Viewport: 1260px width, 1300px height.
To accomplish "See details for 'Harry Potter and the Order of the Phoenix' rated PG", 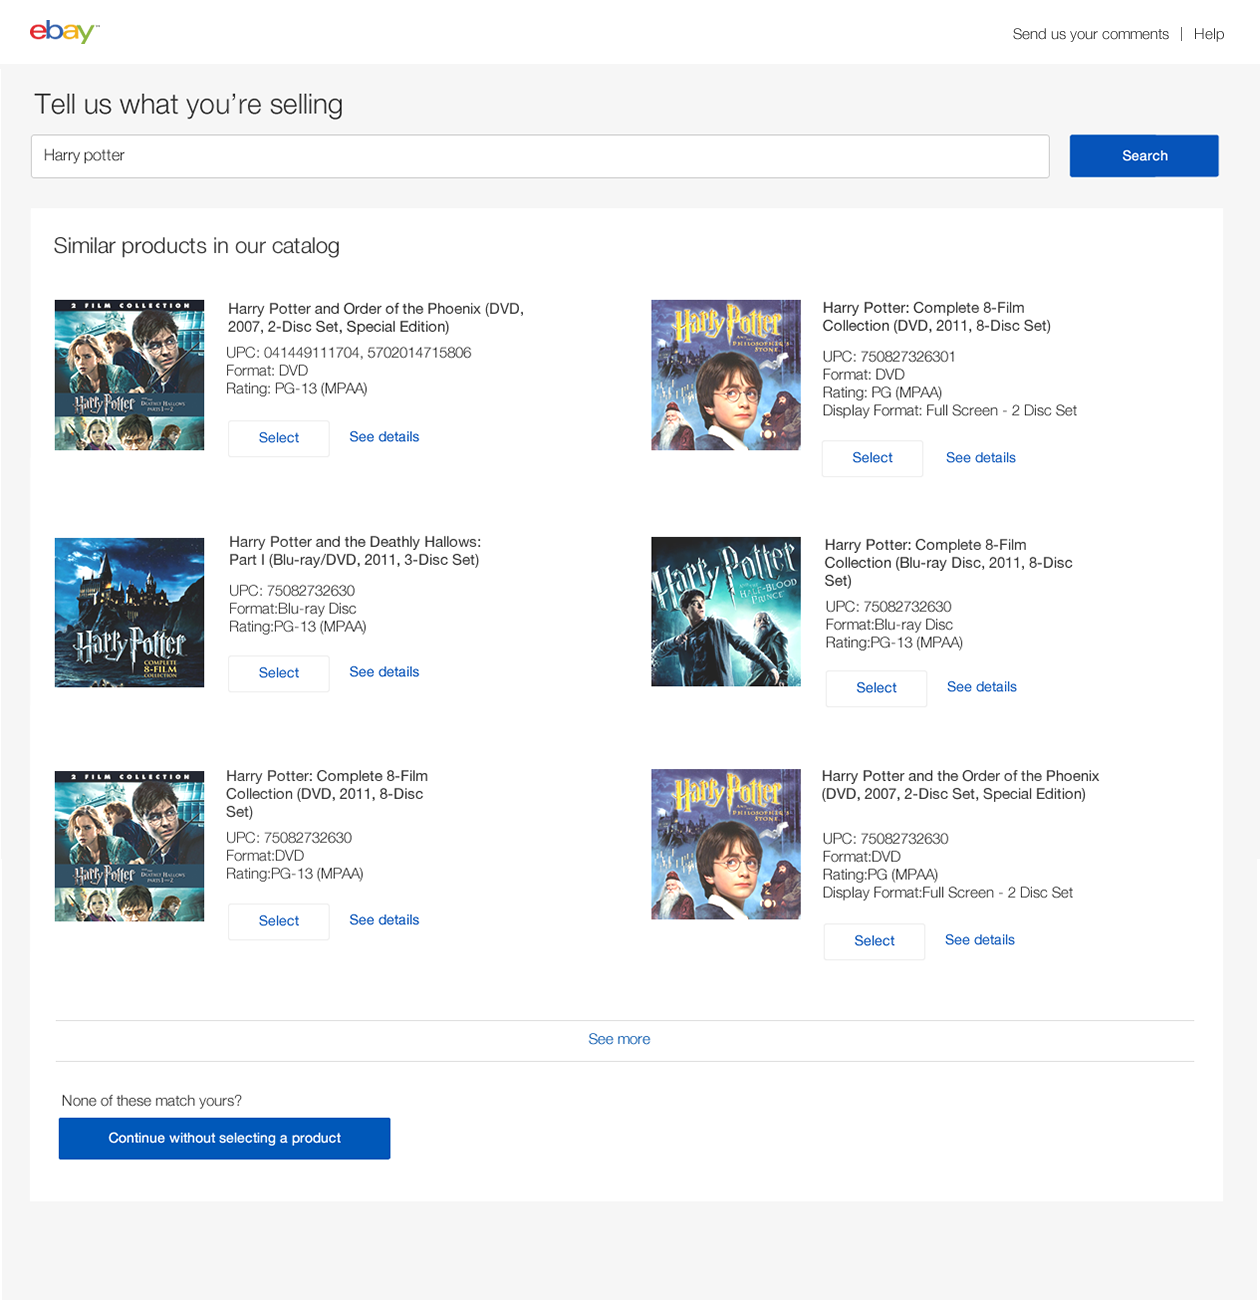I will [980, 940].
